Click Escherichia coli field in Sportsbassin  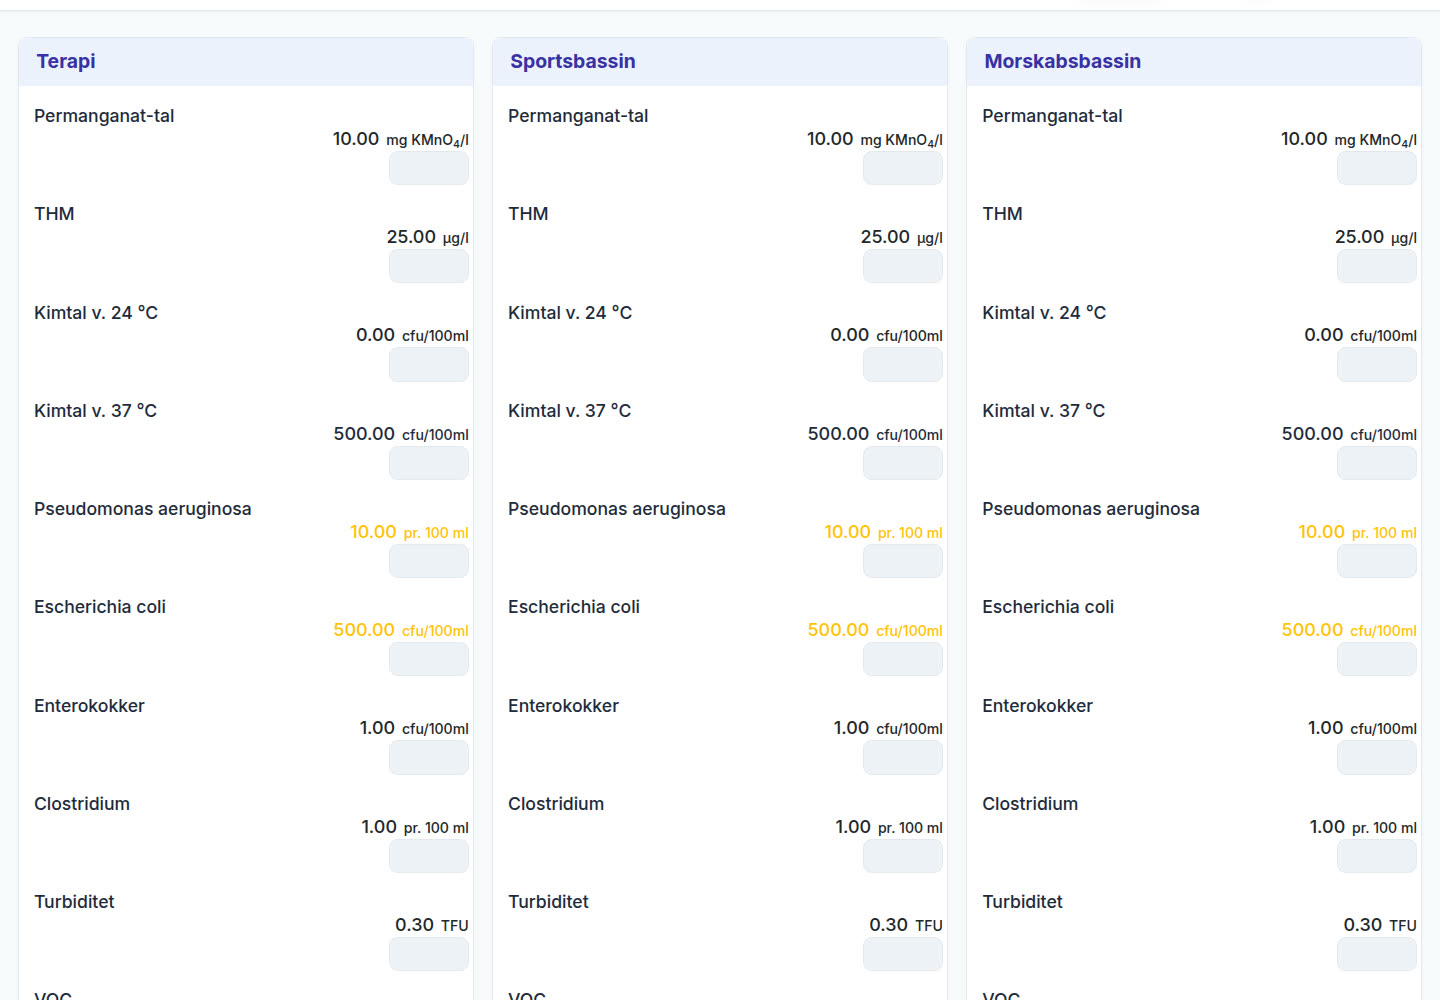[x=902, y=659]
